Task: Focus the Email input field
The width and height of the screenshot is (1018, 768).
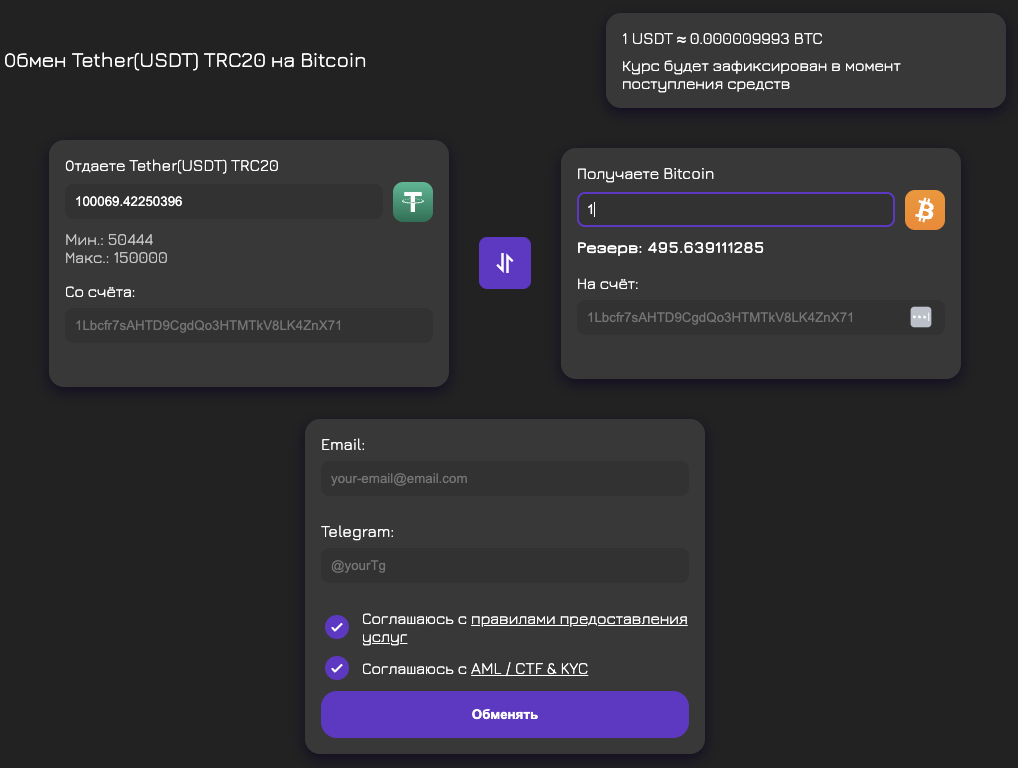Action: (x=504, y=478)
